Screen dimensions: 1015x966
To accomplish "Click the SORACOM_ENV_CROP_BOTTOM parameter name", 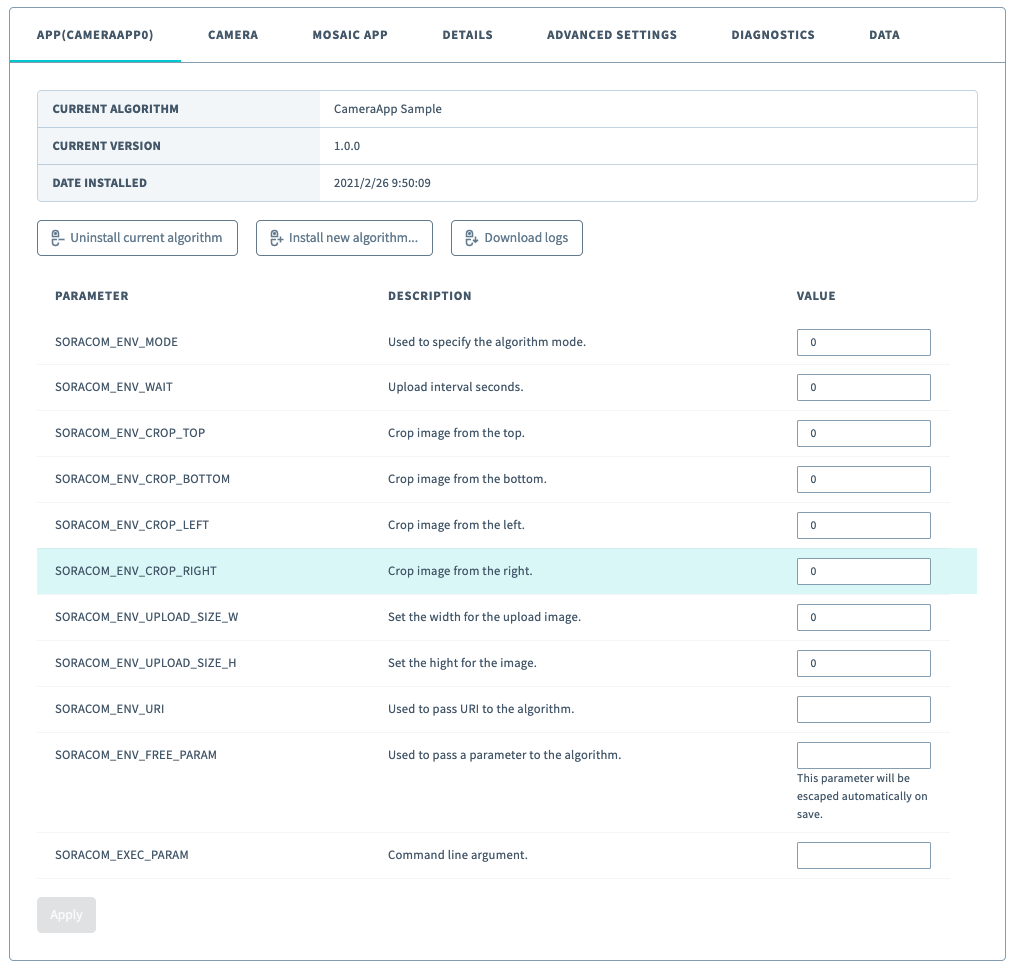I will (142, 478).
